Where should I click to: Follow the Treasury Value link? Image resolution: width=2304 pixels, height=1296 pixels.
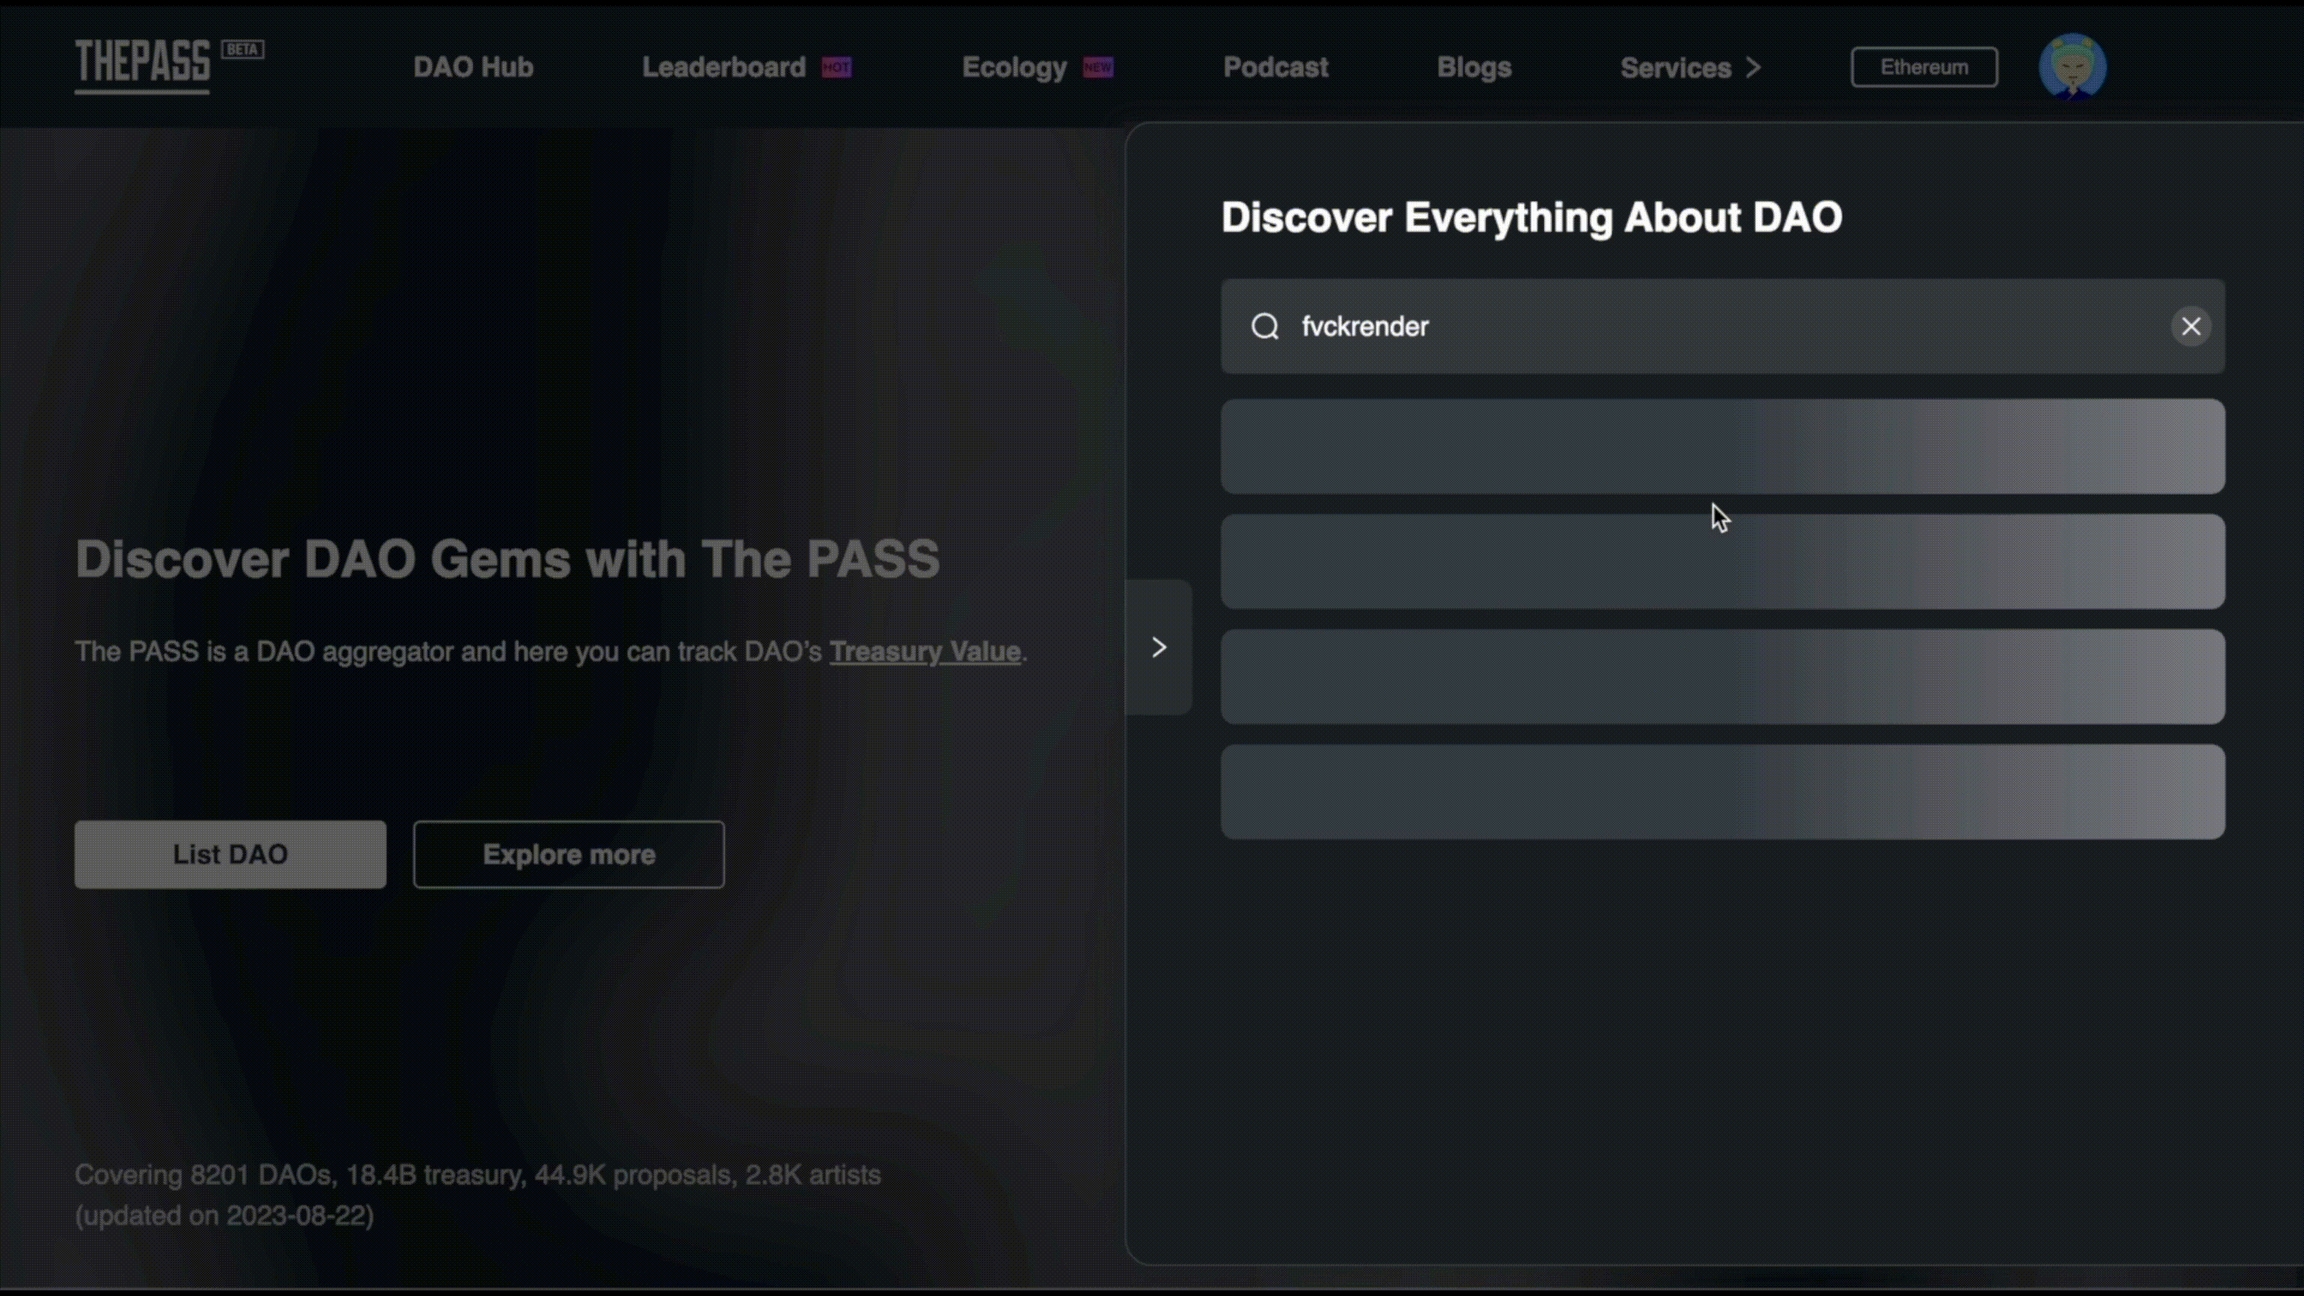coord(924,651)
